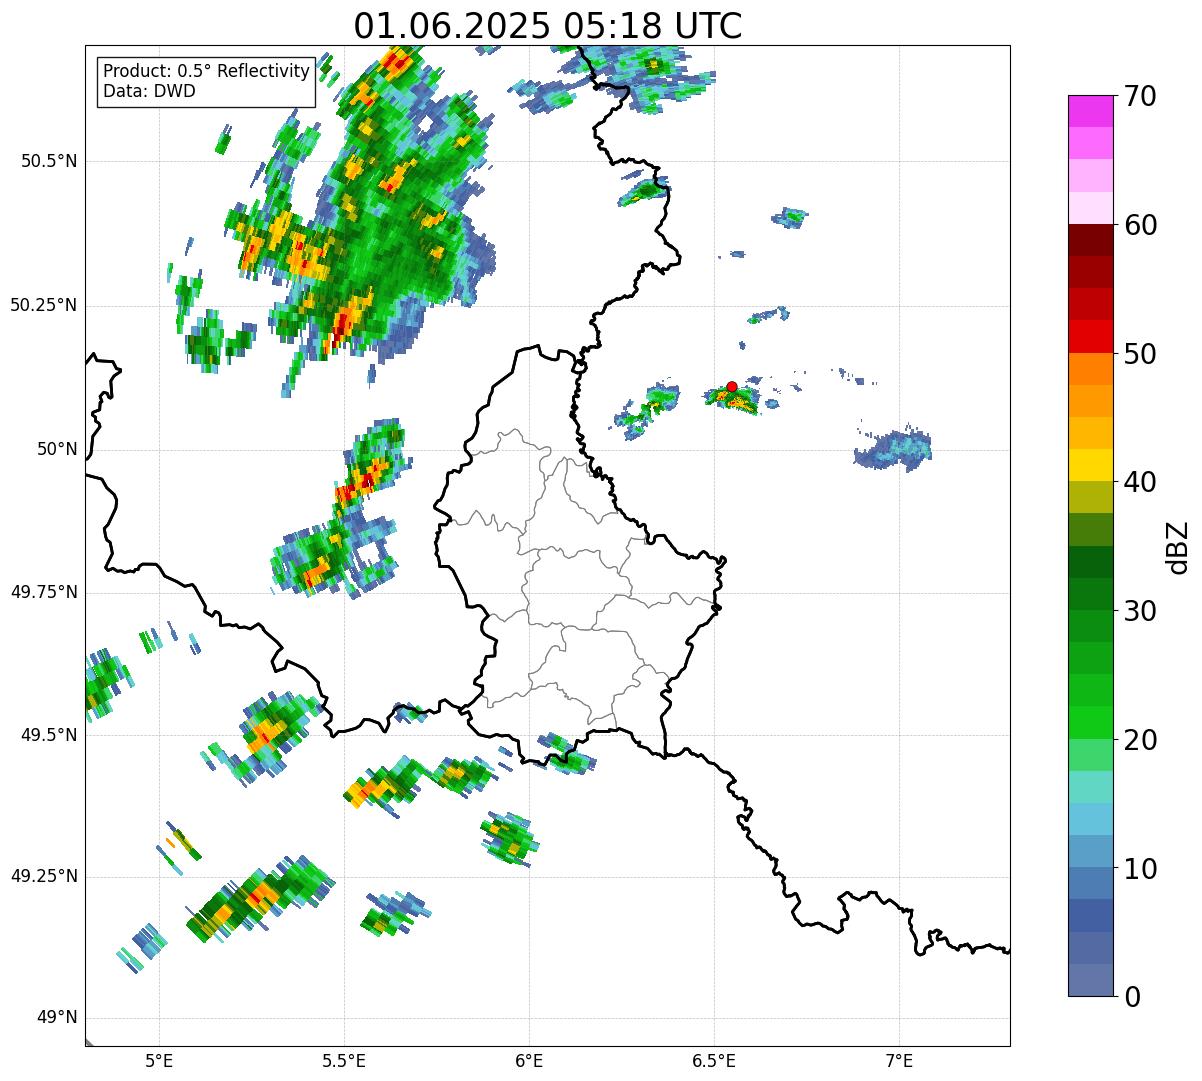The image size is (1202, 1081).
Task: Click the 'Data: DWD' label
Action: 150,91
